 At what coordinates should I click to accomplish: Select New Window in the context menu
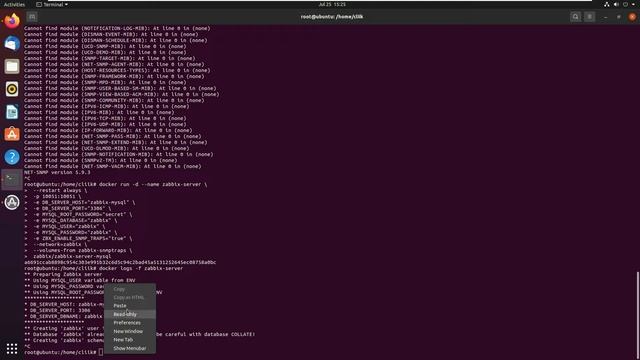130,331
